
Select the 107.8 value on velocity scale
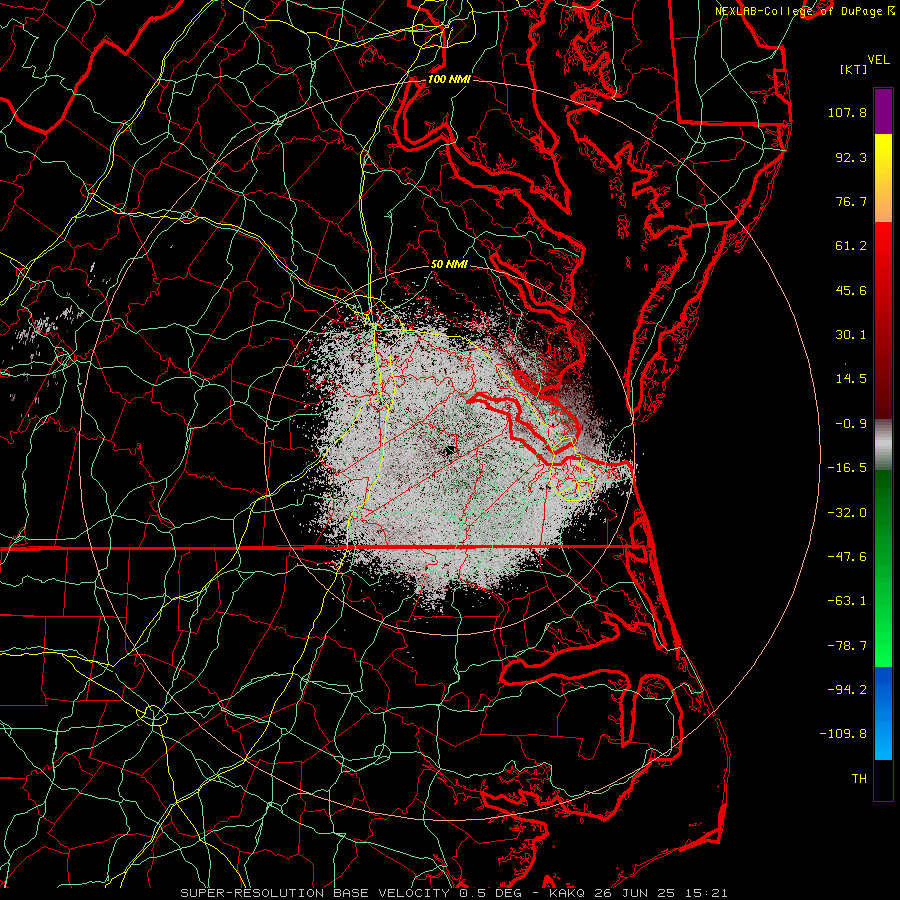click(x=847, y=112)
